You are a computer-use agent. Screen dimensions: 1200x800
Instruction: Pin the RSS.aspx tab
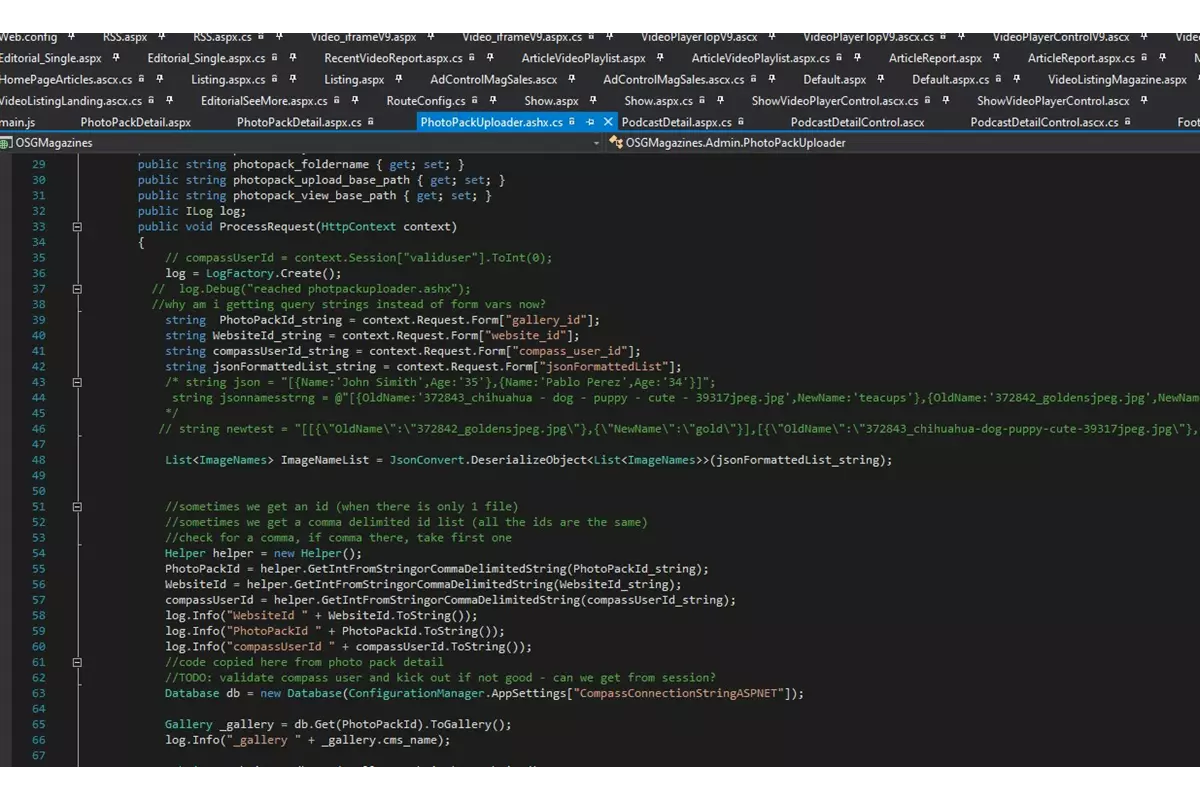161,37
